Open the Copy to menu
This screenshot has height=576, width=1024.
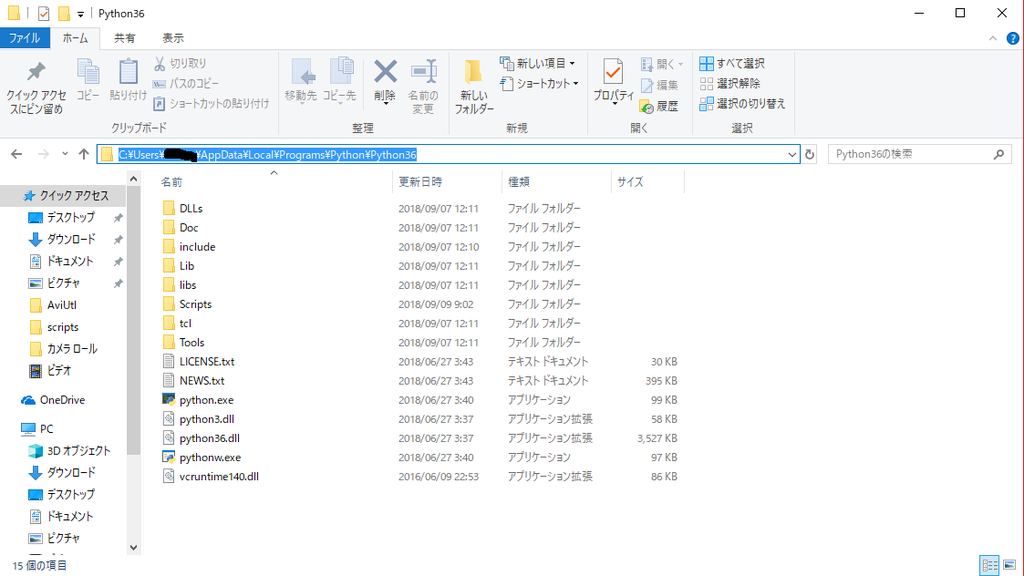point(340,81)
